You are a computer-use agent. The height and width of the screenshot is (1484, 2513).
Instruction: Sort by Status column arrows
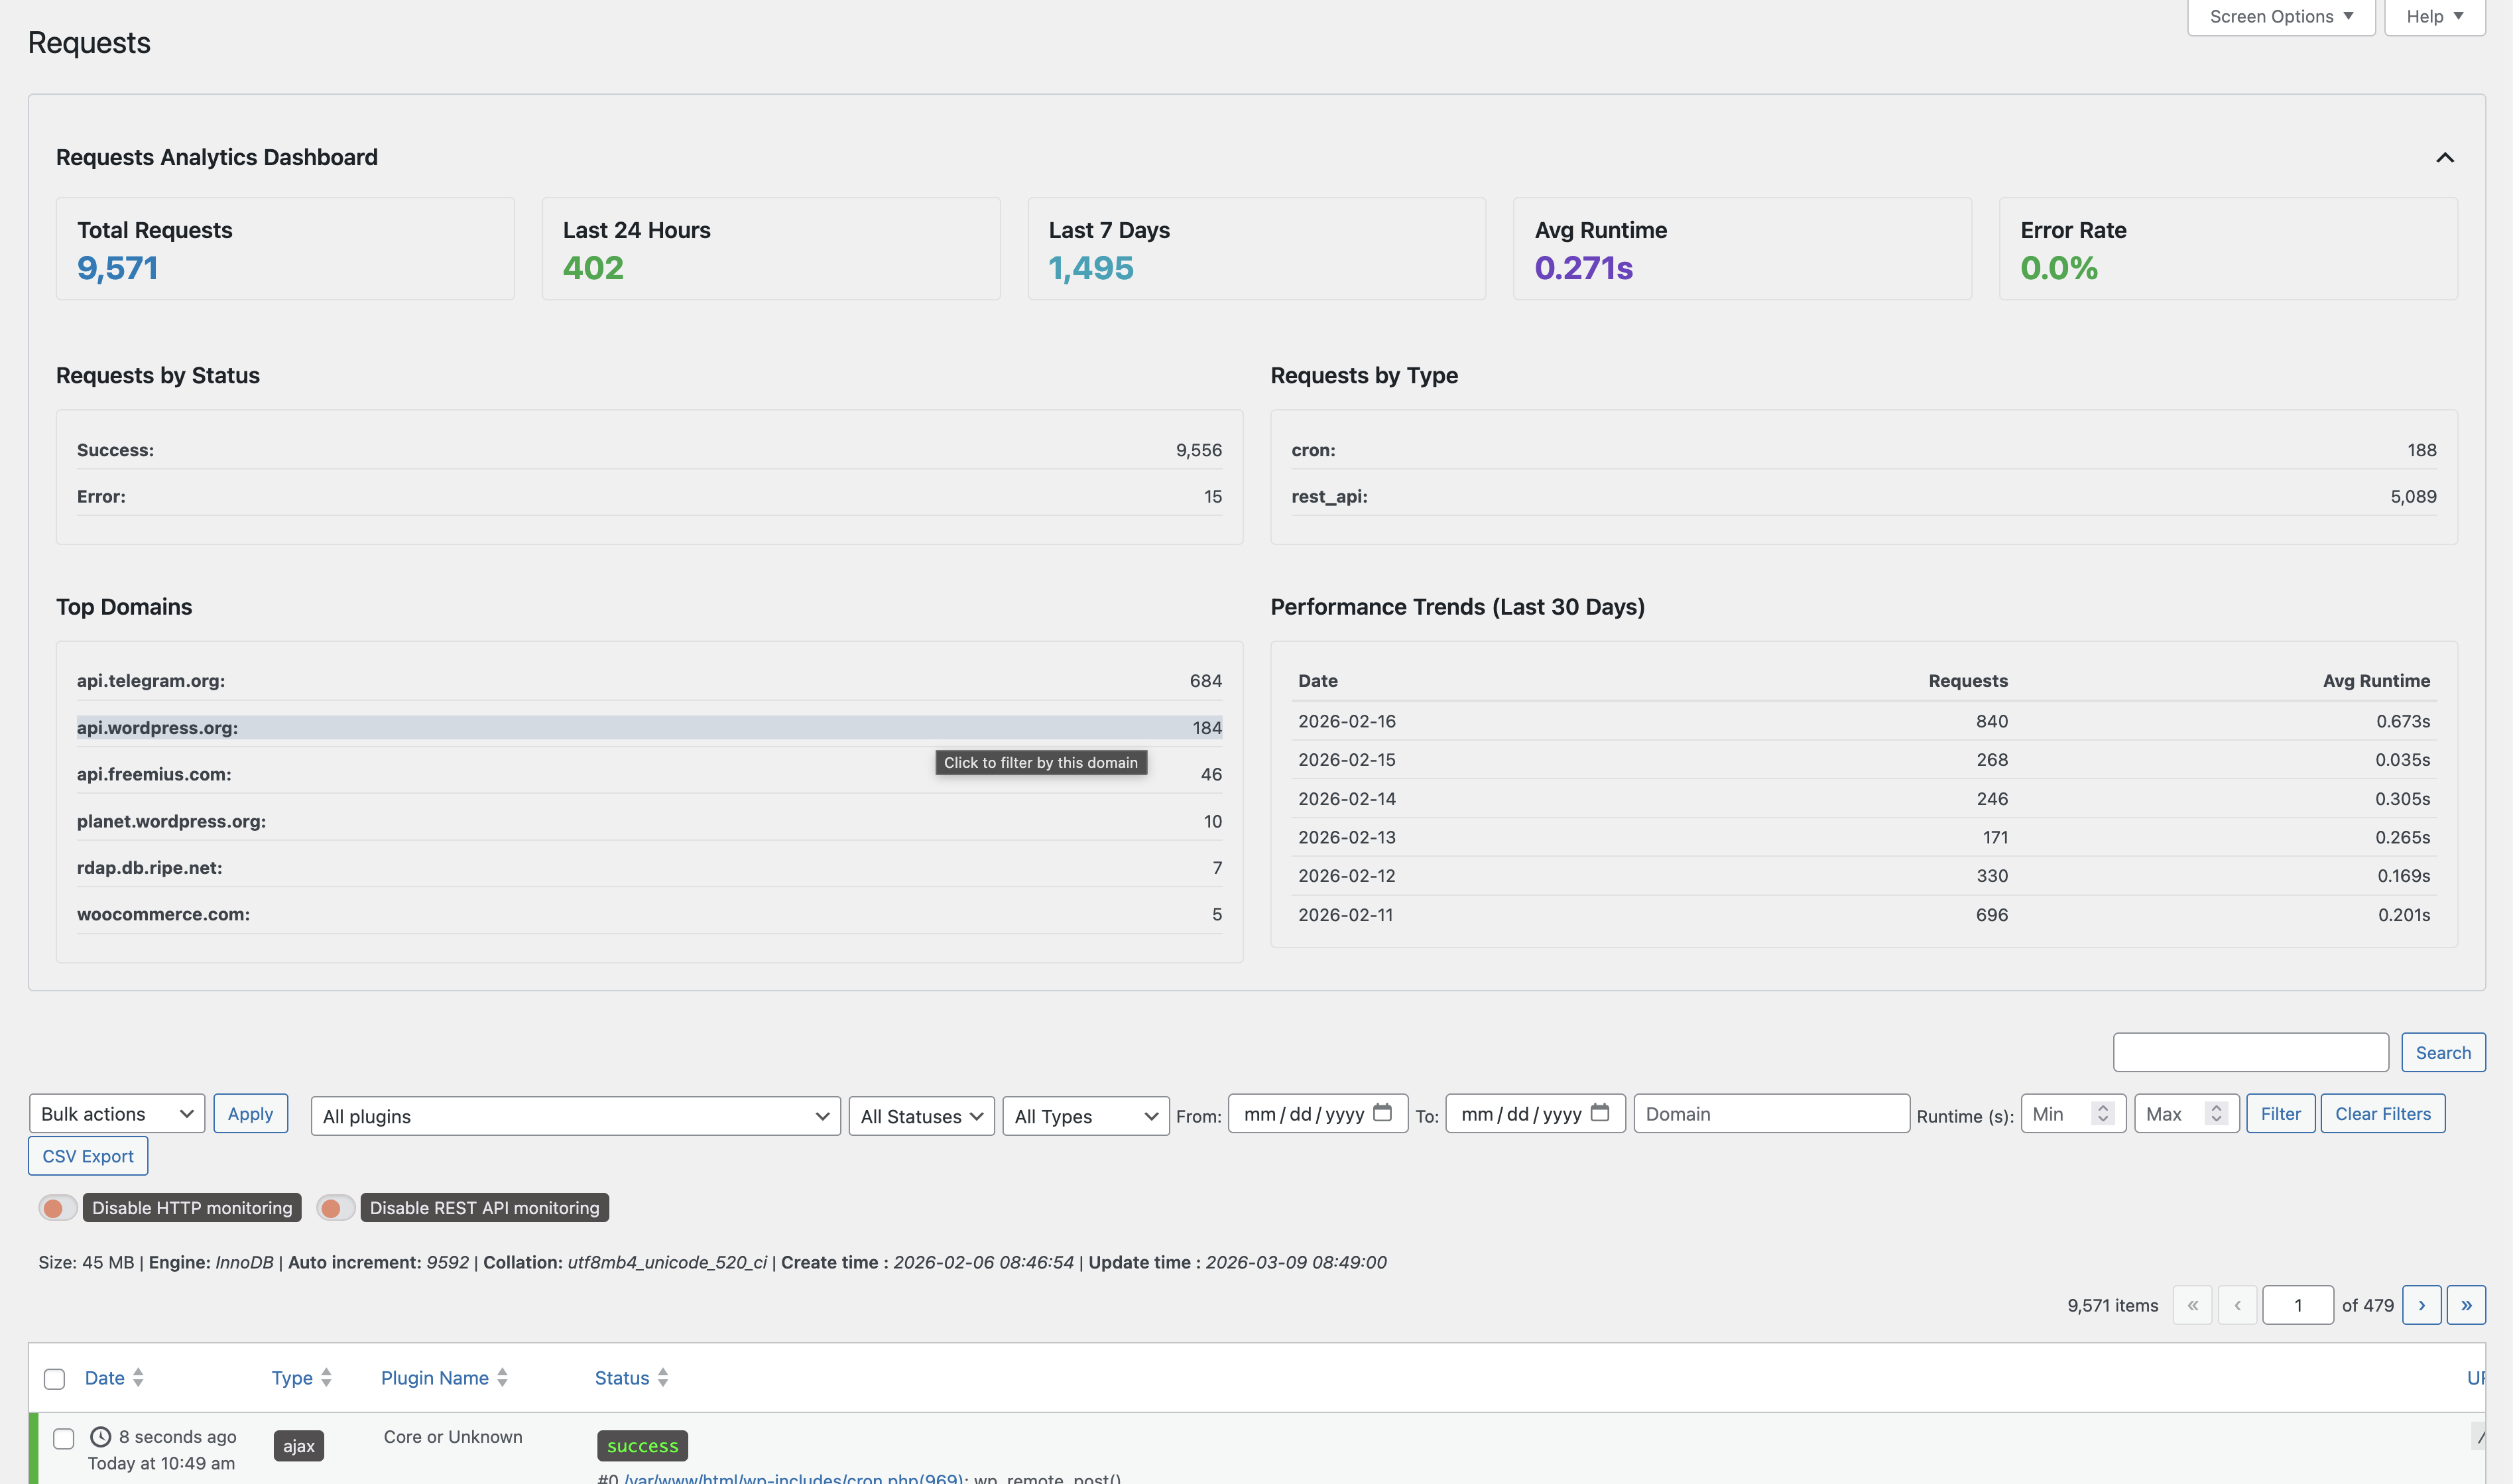tap(662, 1378)
